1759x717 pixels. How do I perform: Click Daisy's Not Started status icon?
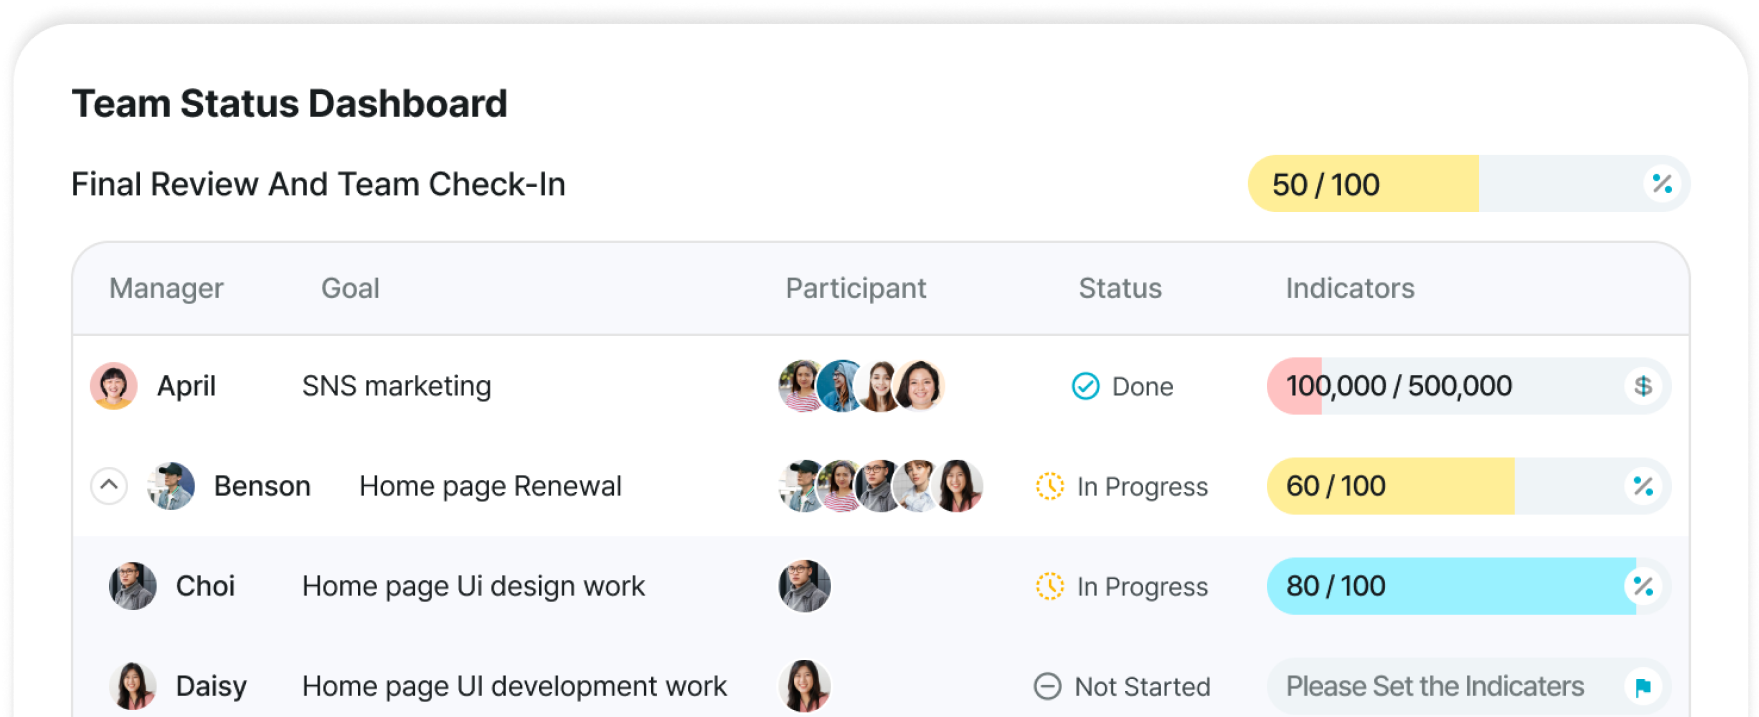coord(1047,687)
